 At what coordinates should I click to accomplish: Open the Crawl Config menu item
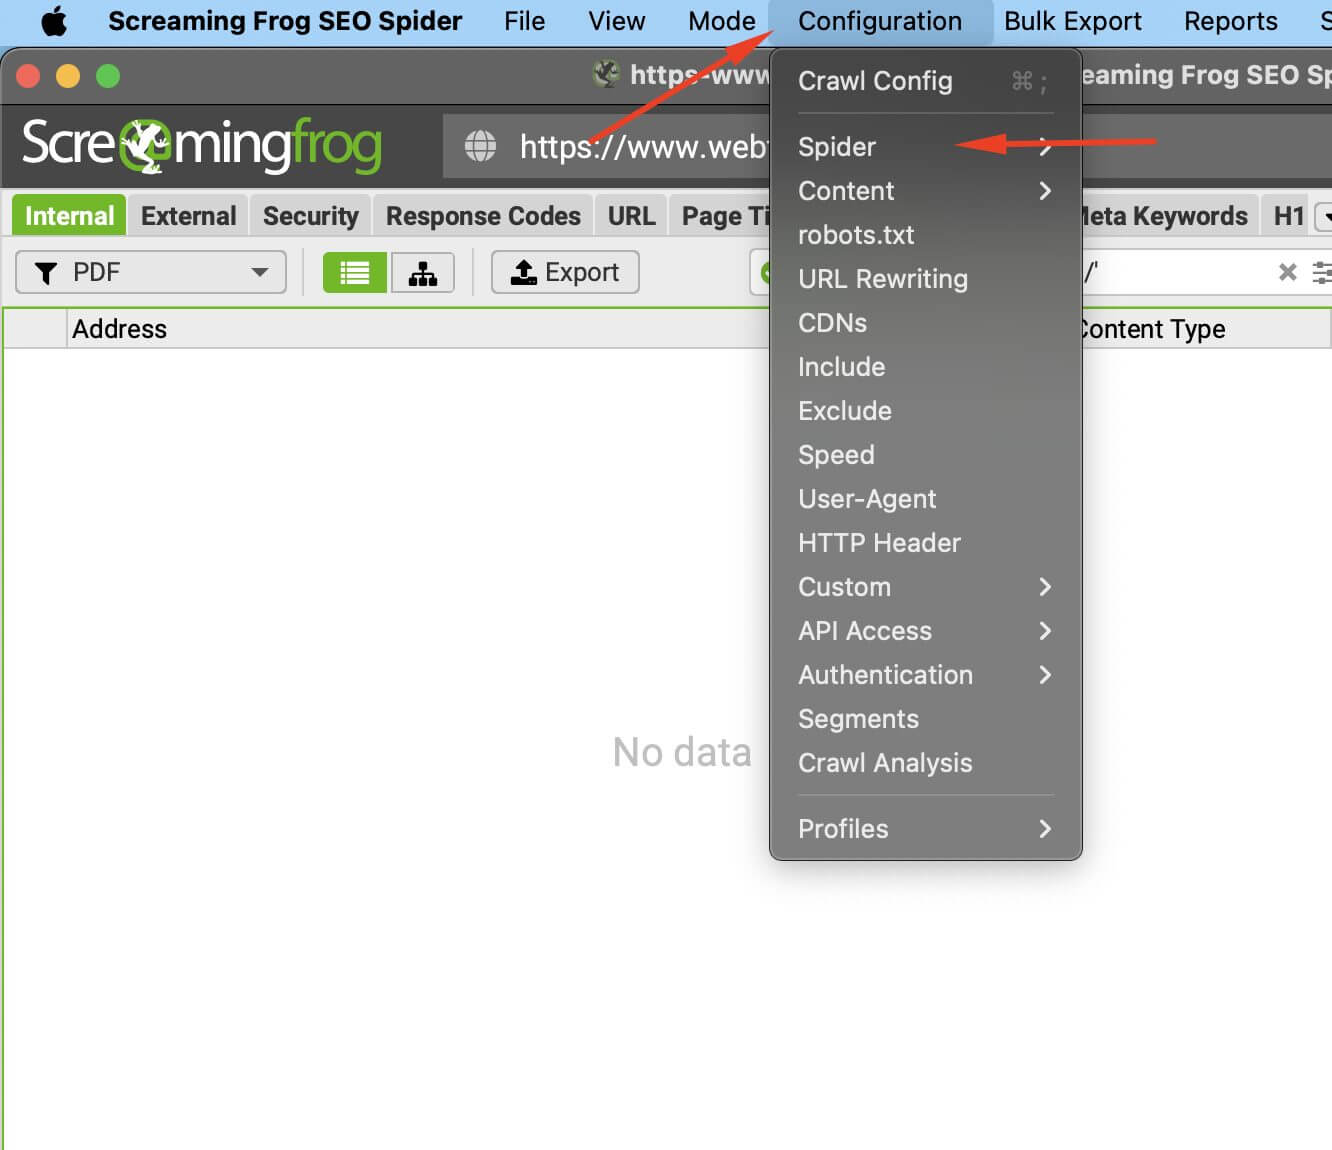tap(875, 81)
